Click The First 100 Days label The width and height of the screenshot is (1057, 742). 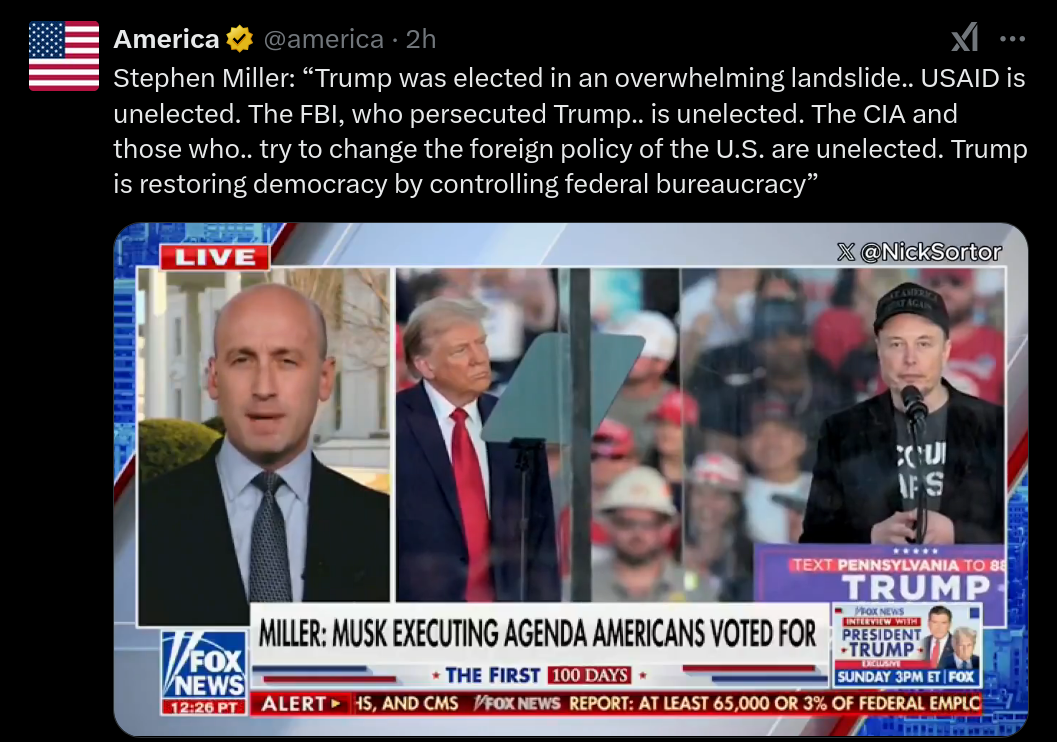tap(537, 675)
